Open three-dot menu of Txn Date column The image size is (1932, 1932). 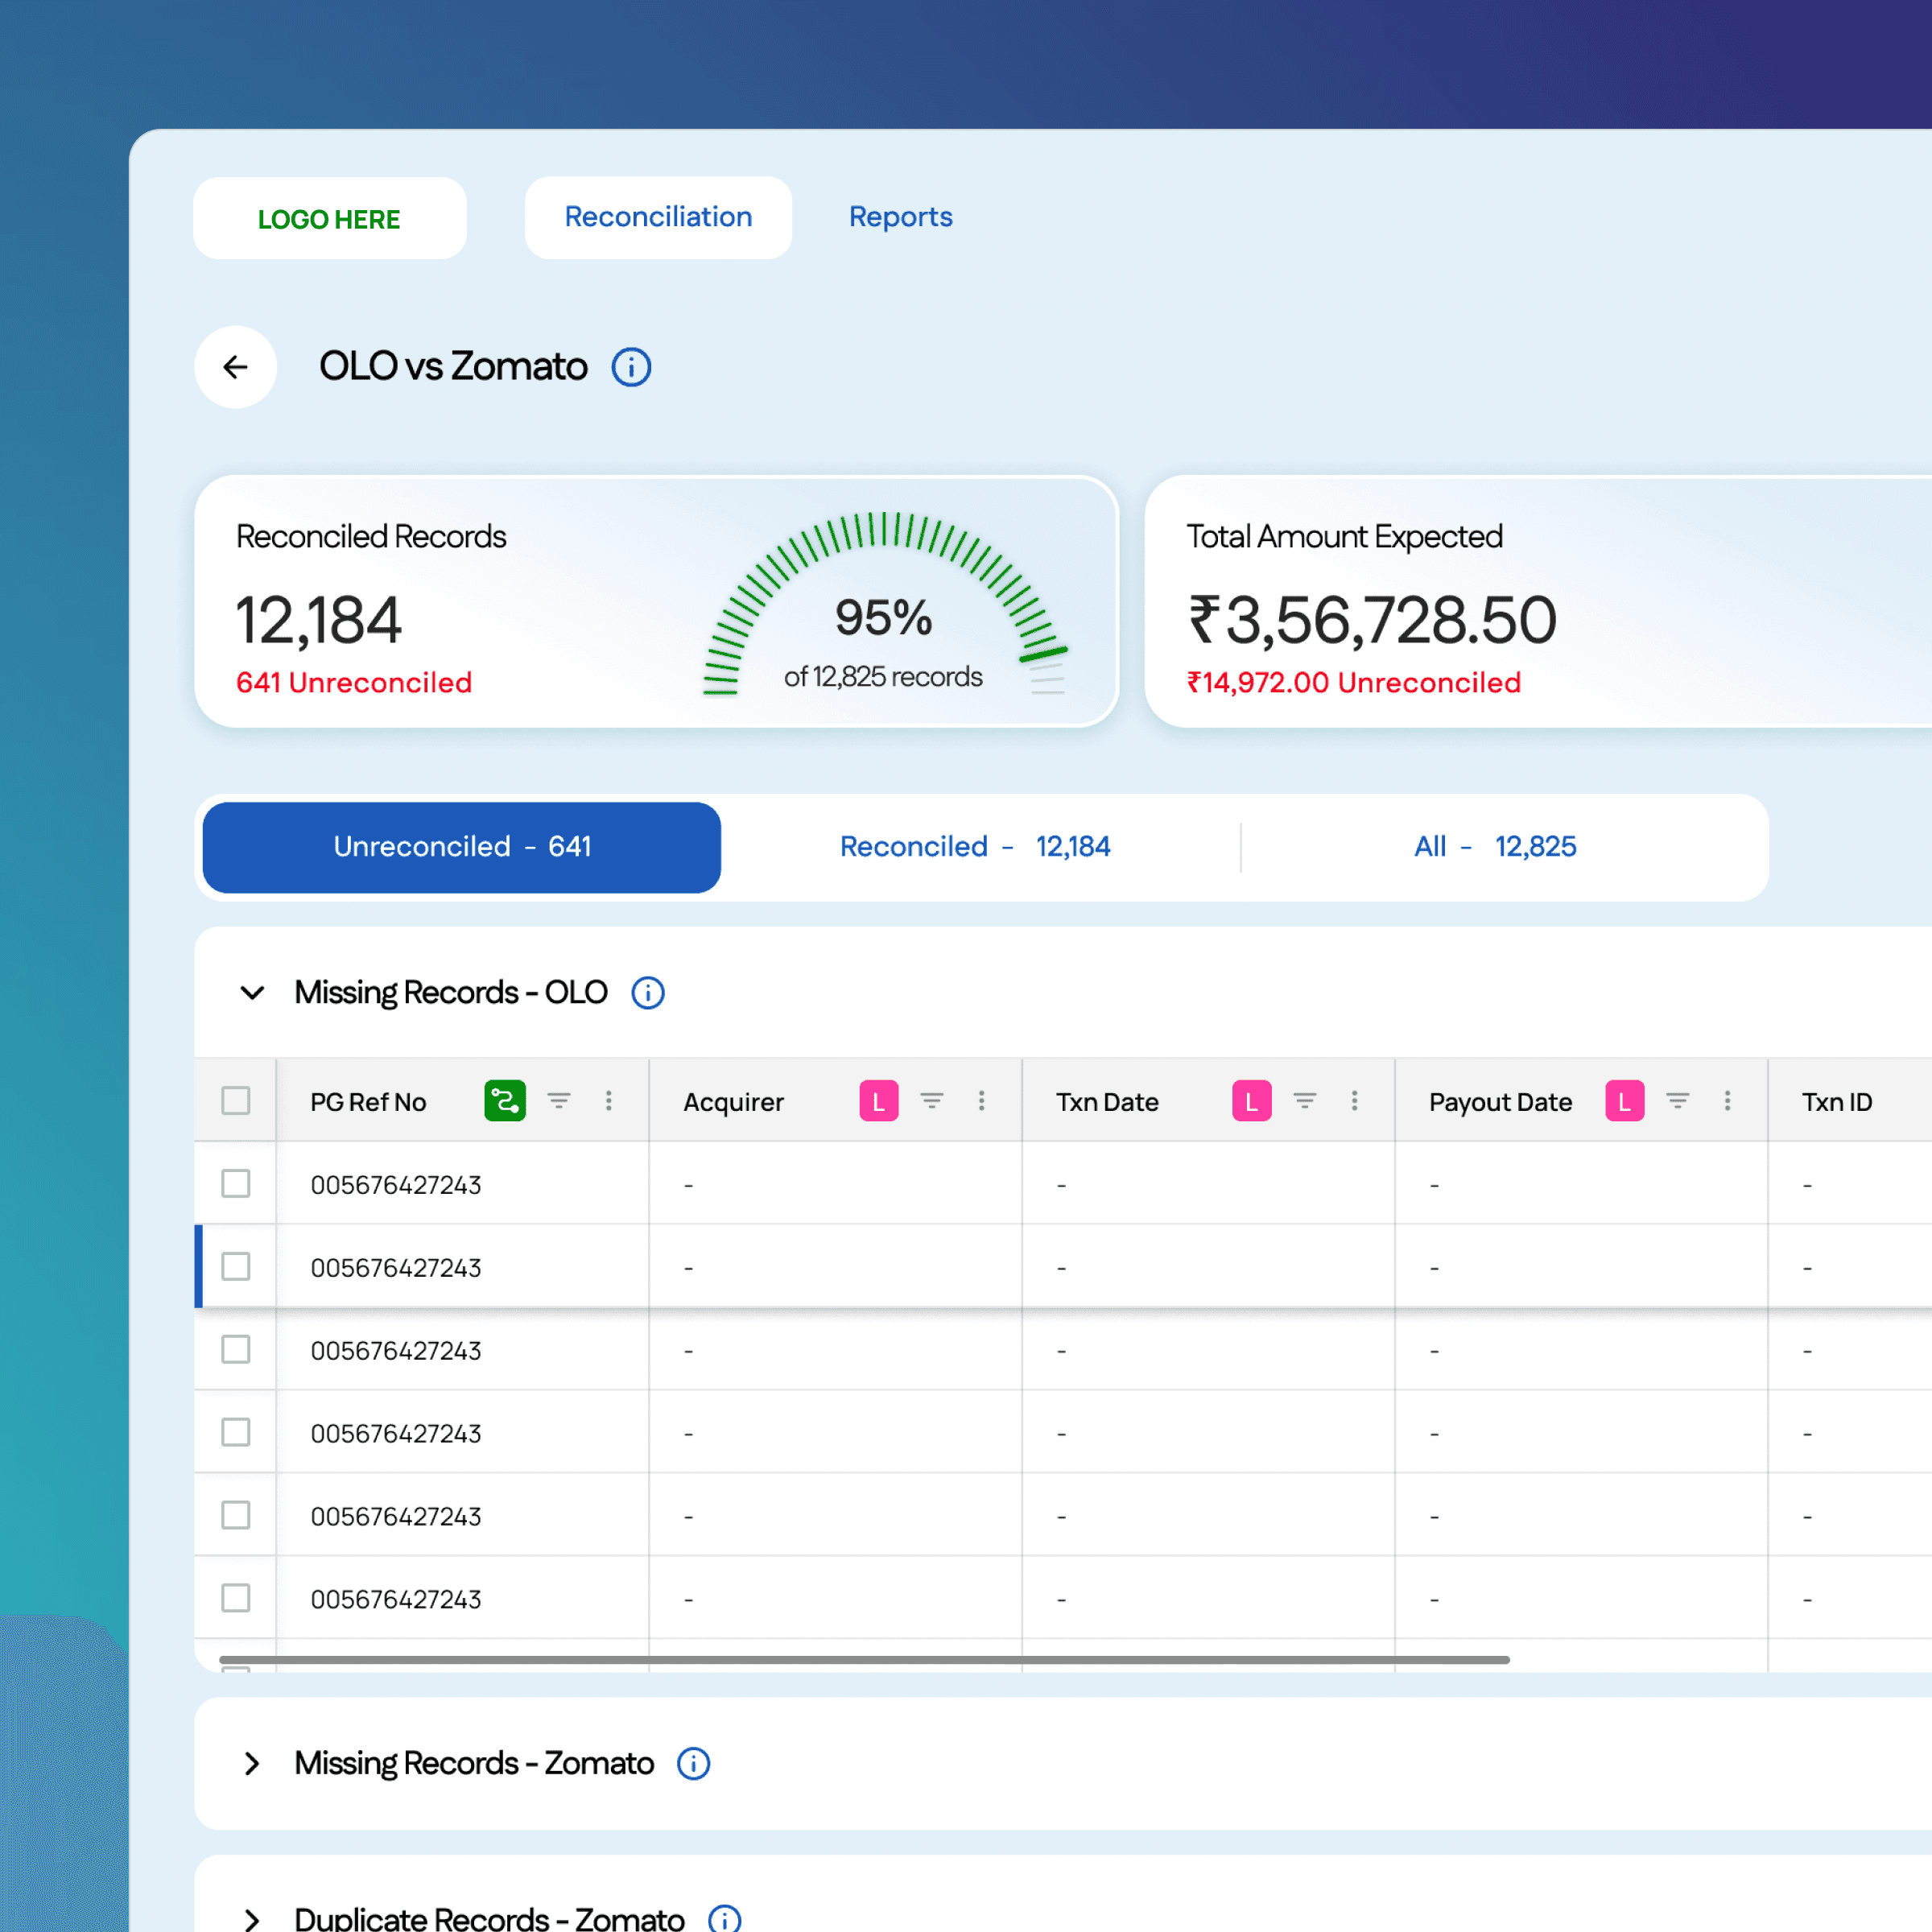[x=1355, y=1101]
